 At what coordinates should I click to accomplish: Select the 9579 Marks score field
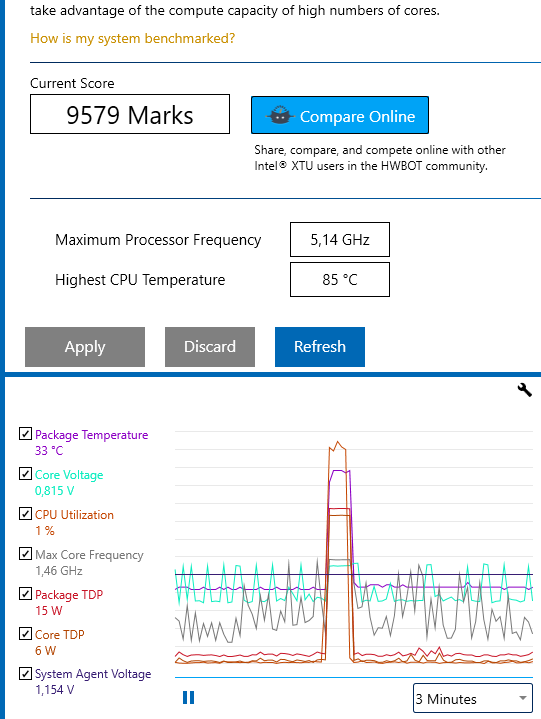[130, 114]
